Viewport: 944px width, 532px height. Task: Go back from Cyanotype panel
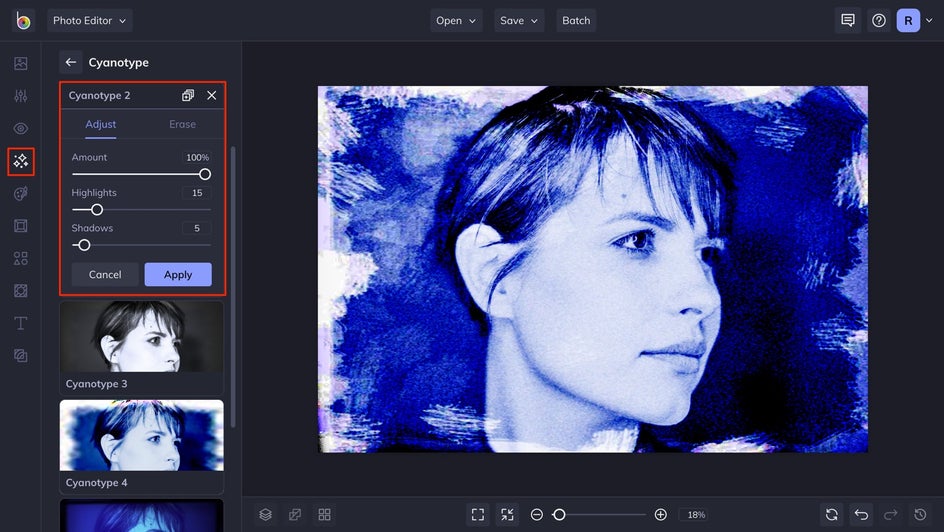[x=70, y=62]
